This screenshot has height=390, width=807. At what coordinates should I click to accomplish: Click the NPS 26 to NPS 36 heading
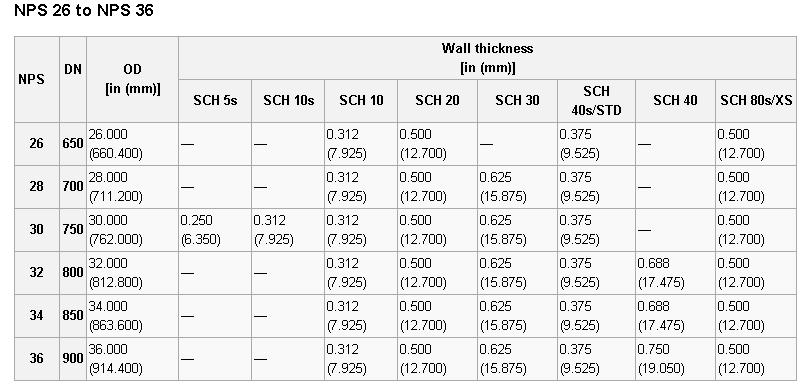[83, 10]
